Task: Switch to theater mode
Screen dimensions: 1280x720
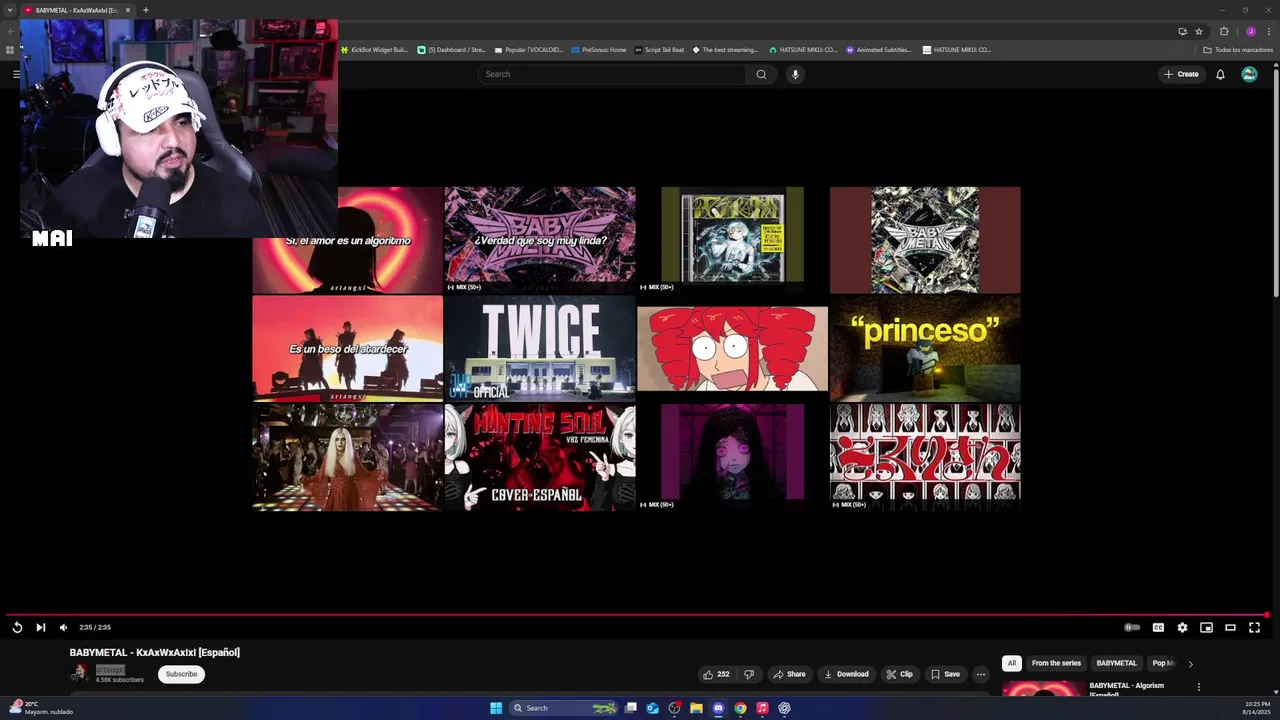Action: click(1230, 627)
